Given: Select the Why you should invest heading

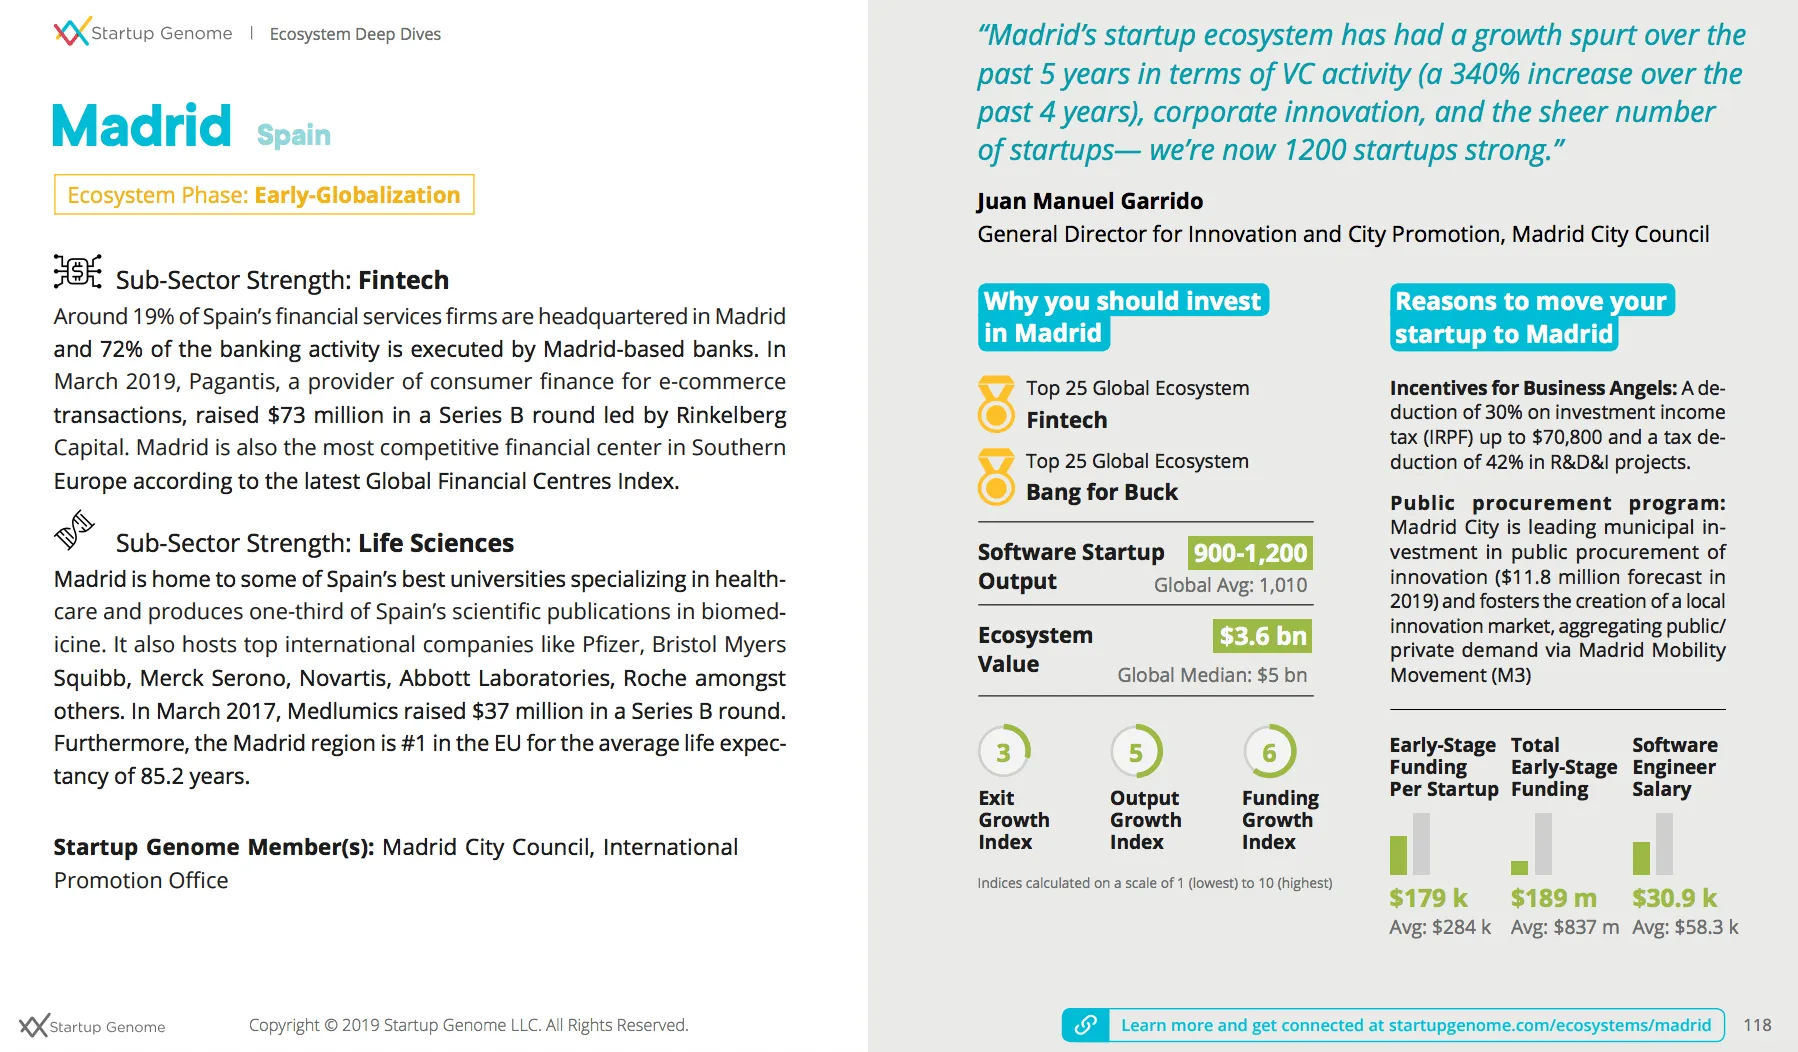Looking at the screenshot, I should point(1122,317).
